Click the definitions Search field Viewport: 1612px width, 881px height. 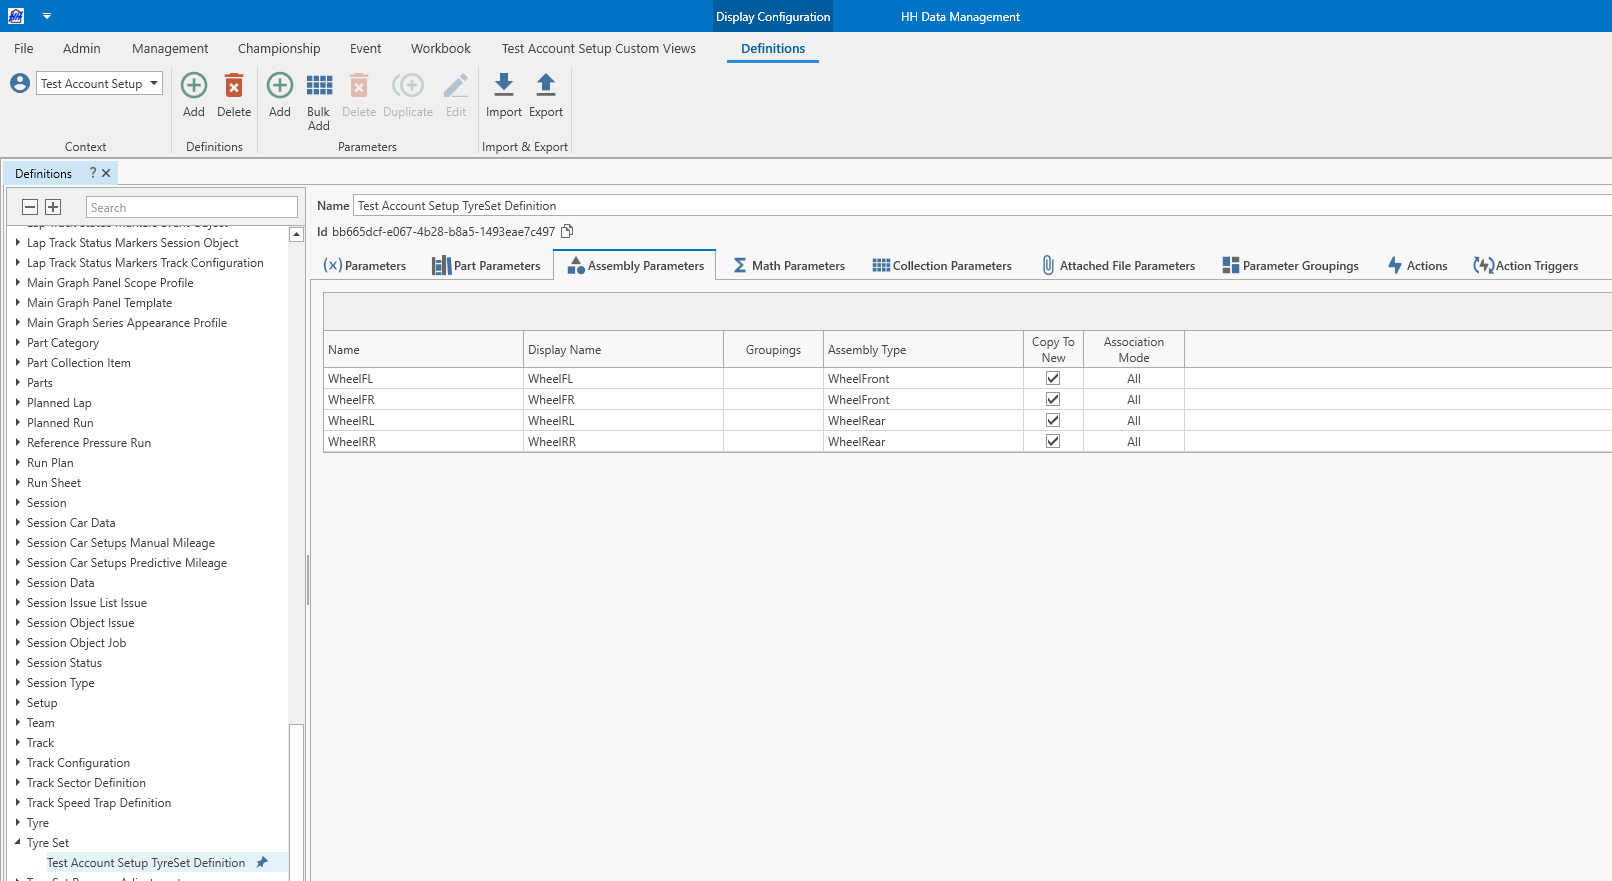point(192,207)
